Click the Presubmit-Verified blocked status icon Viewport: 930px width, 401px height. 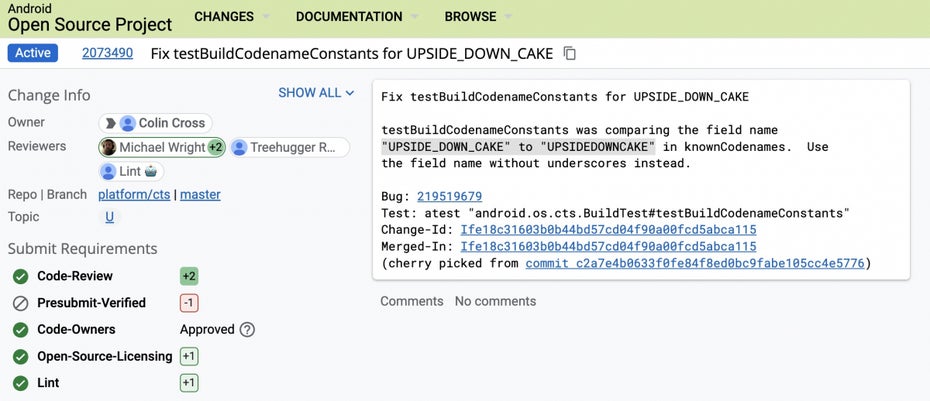pos(21,303)
